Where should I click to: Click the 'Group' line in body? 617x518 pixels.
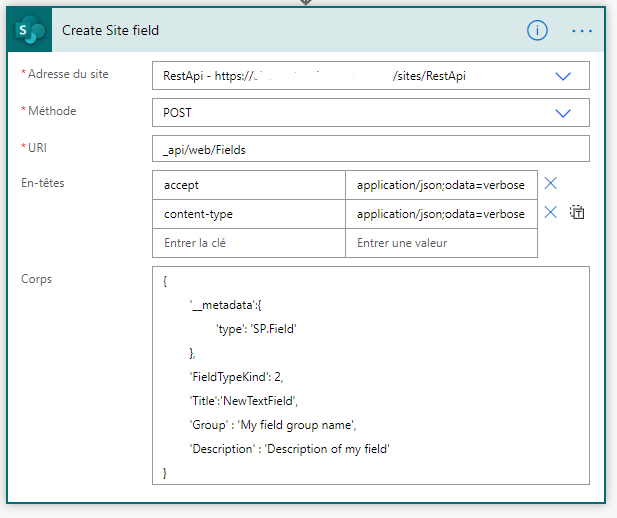(273, 425)
